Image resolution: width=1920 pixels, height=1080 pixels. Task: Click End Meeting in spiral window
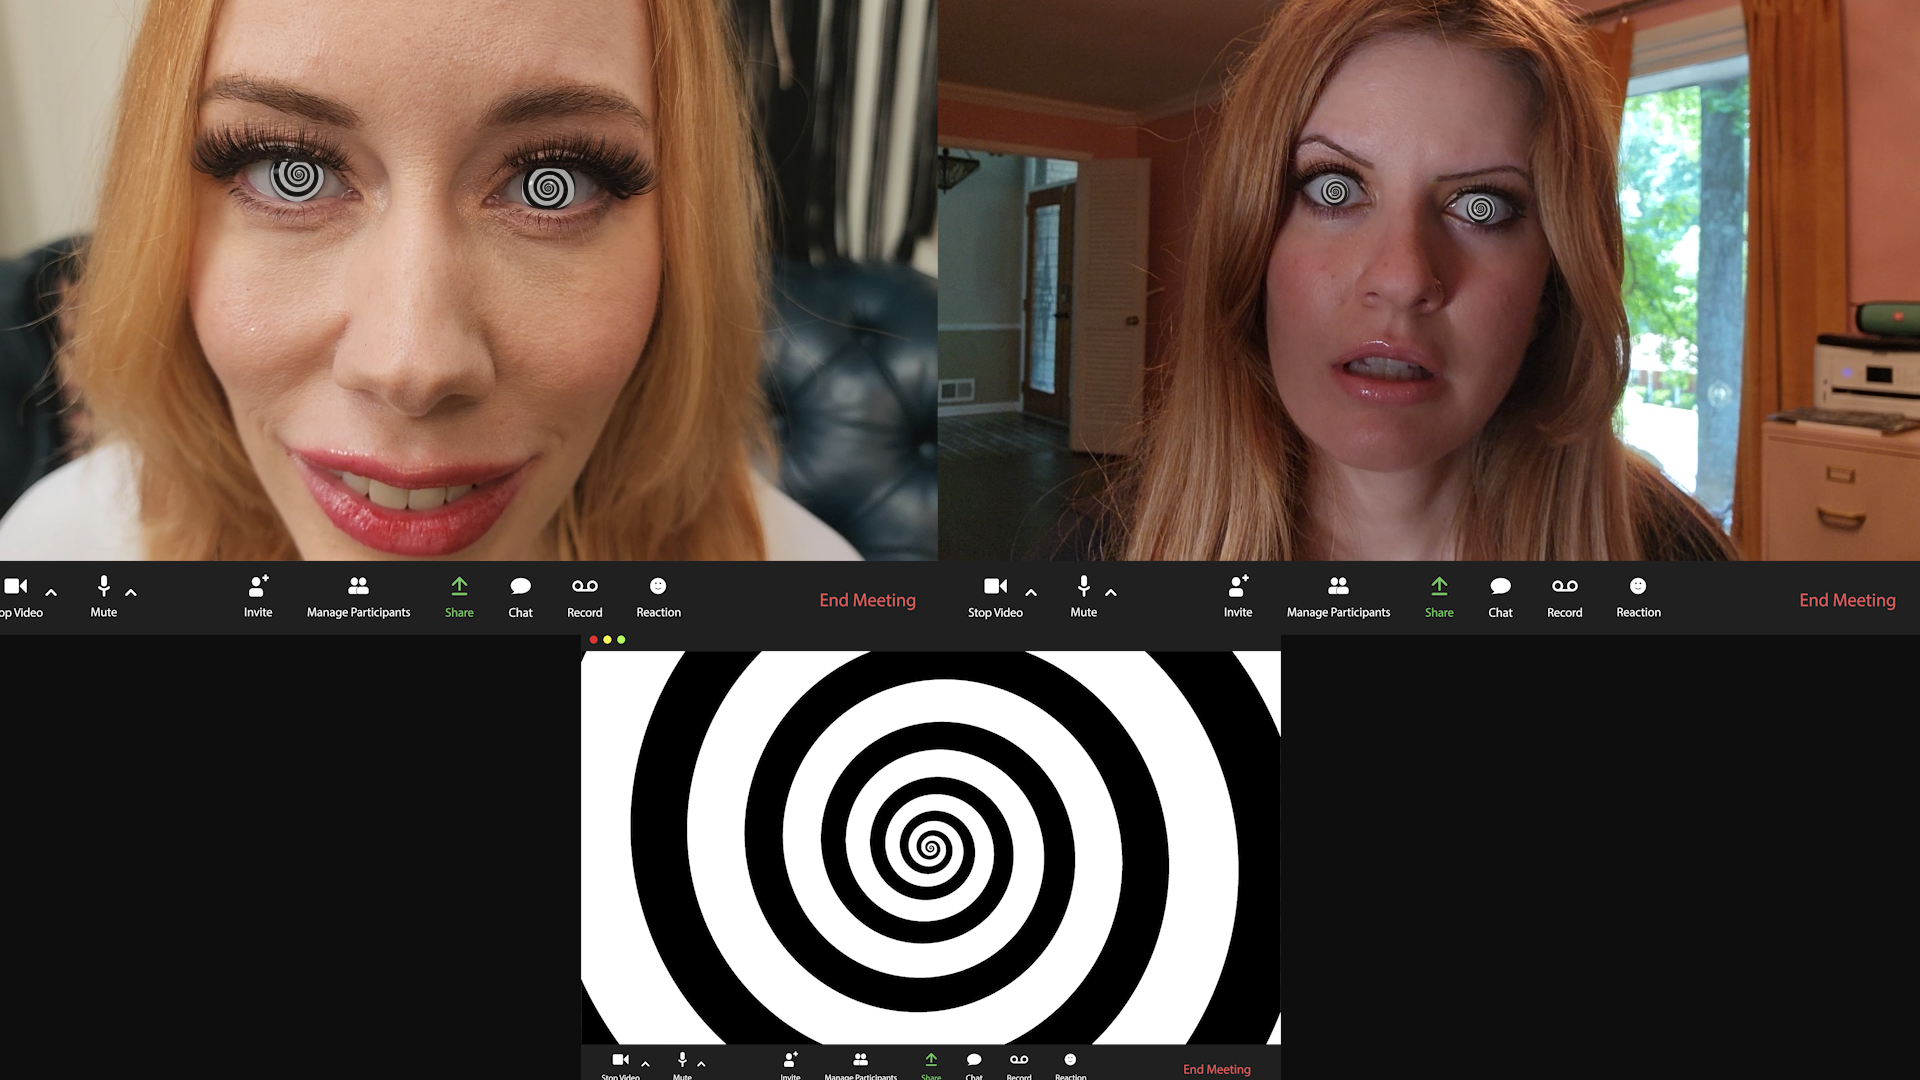(x=1216, y=1069)
